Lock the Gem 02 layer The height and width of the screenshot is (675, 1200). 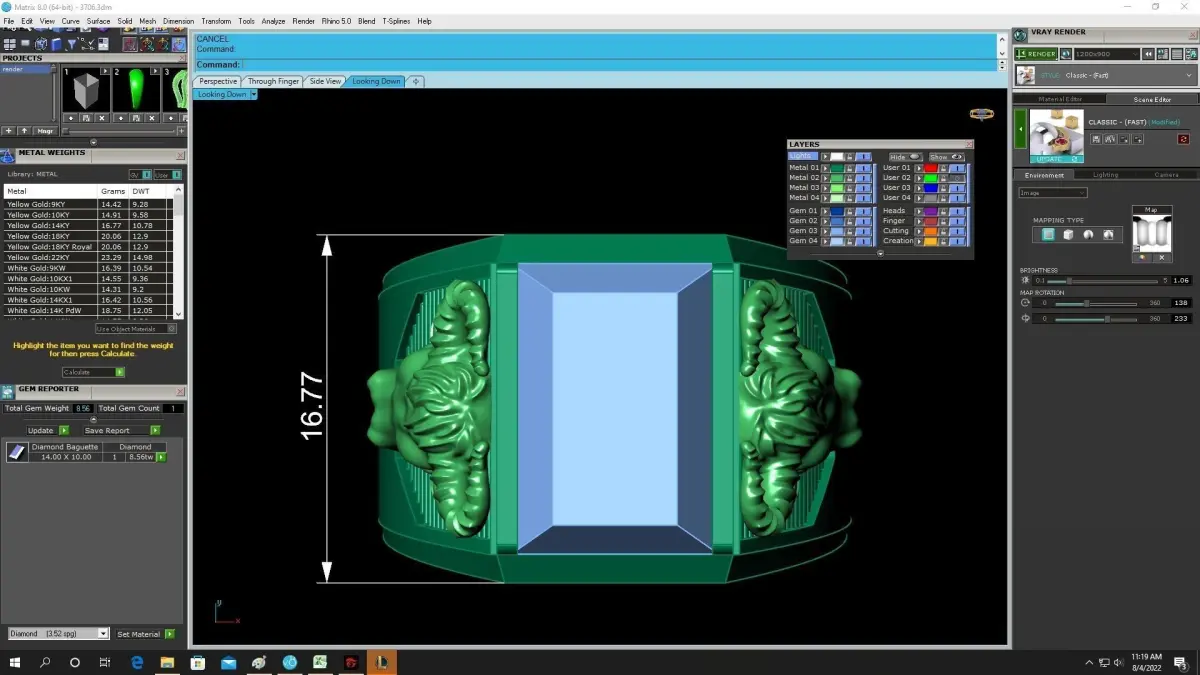click(849, 221)
